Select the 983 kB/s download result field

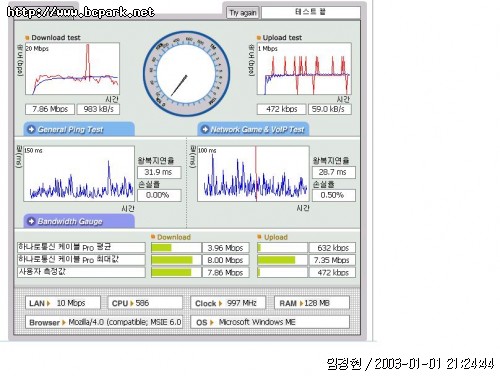[98, 109]
